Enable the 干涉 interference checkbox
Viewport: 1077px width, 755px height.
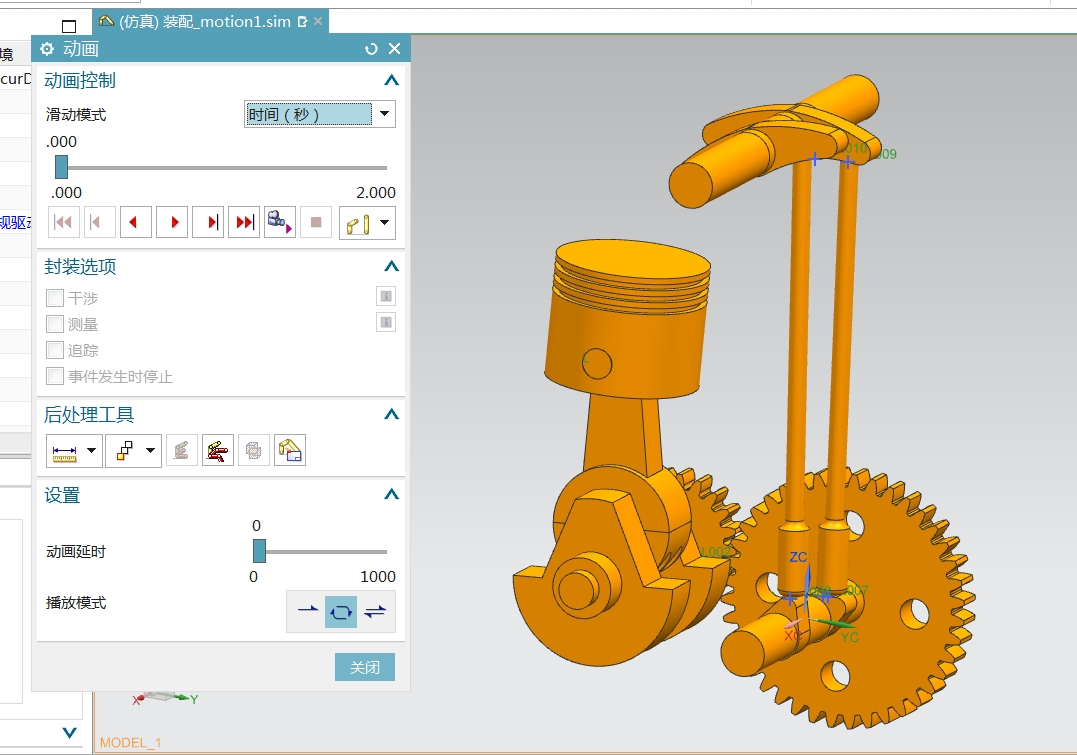tap(55, 298)
